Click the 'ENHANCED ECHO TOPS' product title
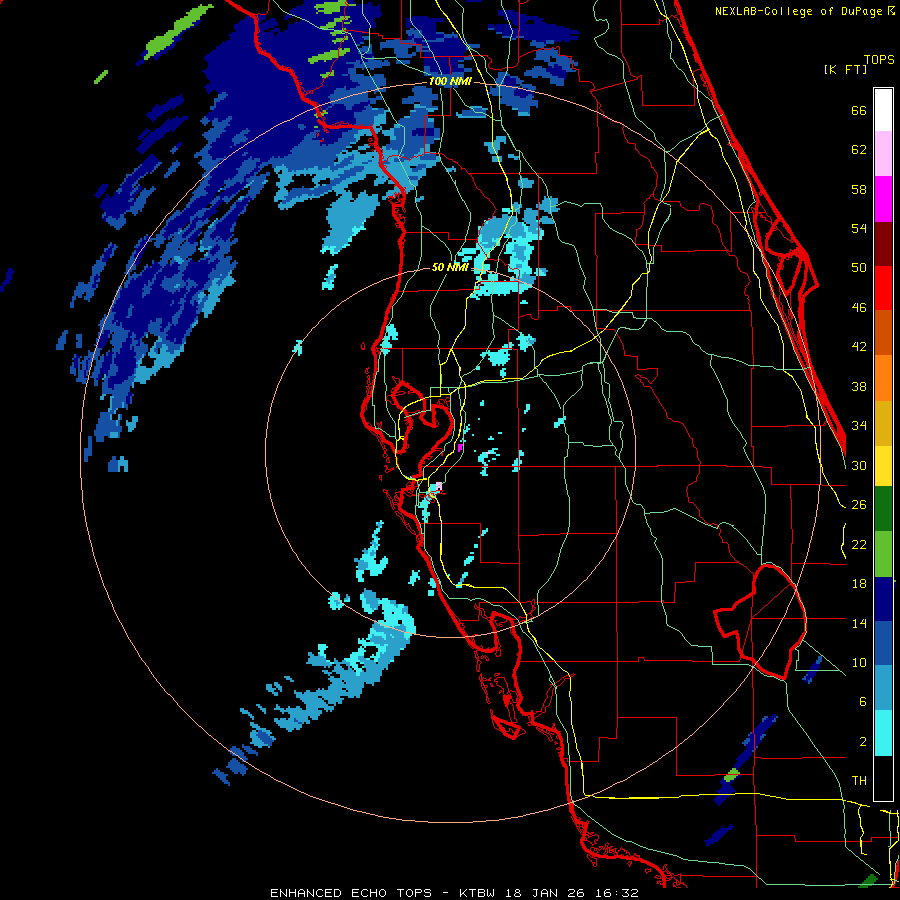 (x=351, y=893)
